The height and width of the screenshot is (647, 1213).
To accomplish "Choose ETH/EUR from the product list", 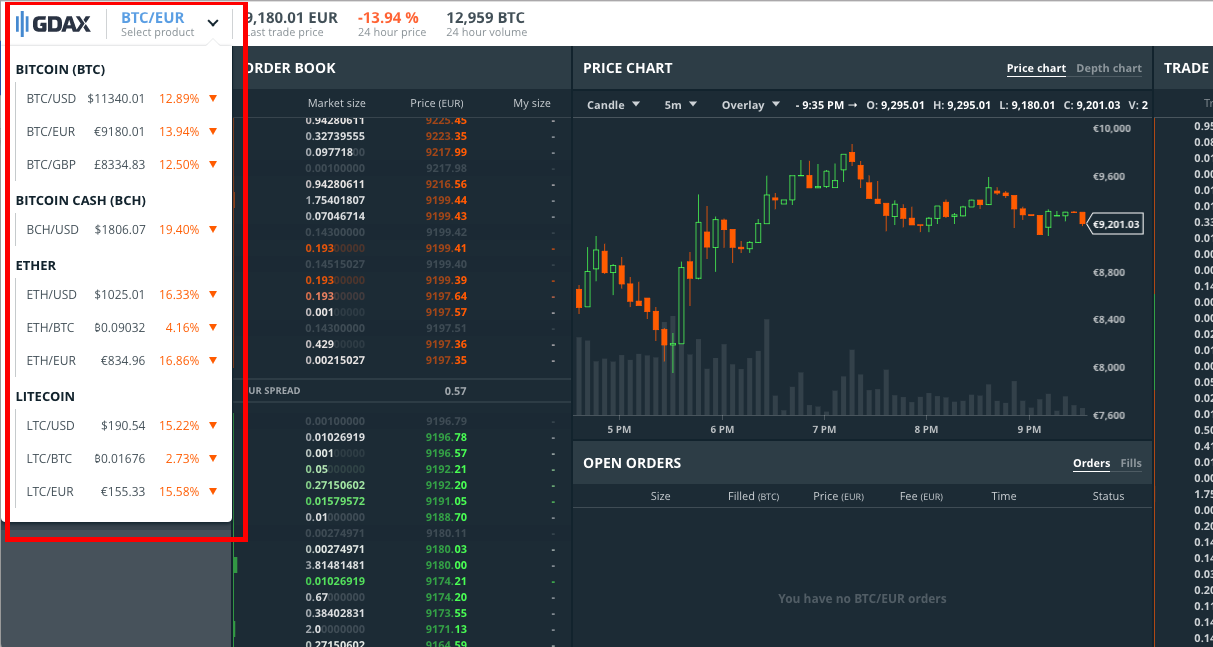I will [122, 360].
